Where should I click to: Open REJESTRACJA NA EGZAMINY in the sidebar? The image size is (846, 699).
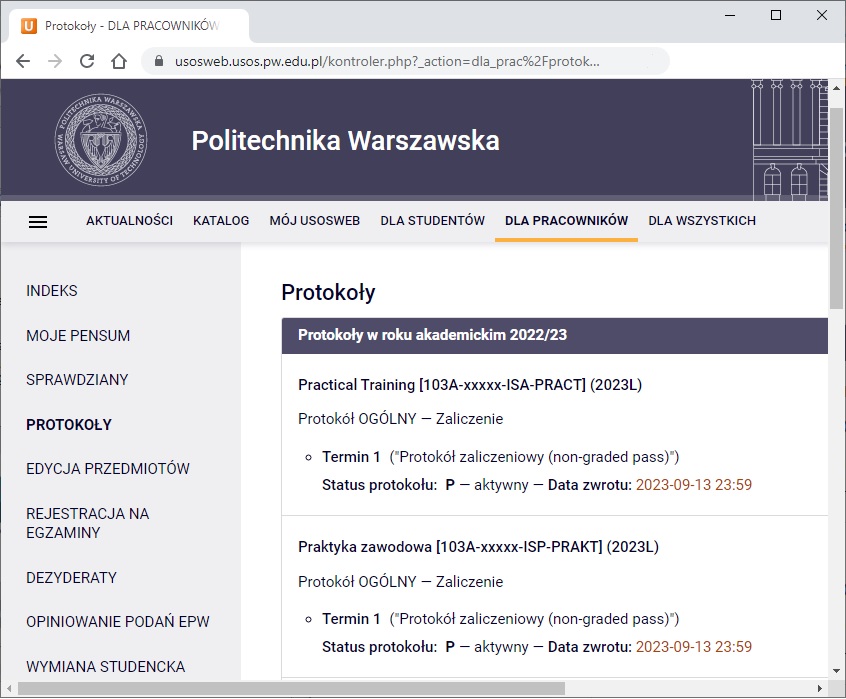[87, 523]
